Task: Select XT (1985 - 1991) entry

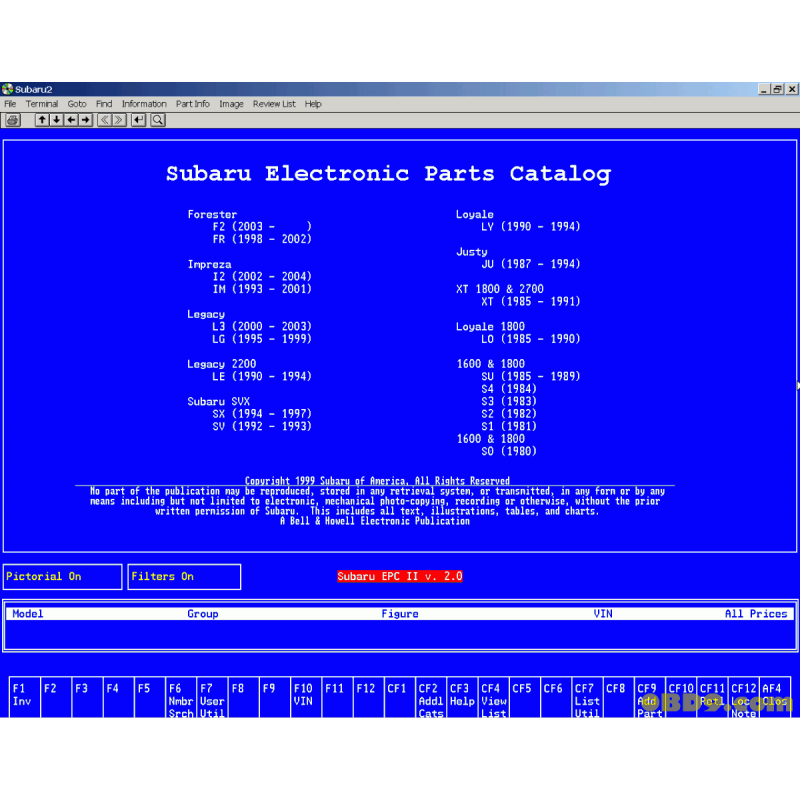Action: pos(531,302)
